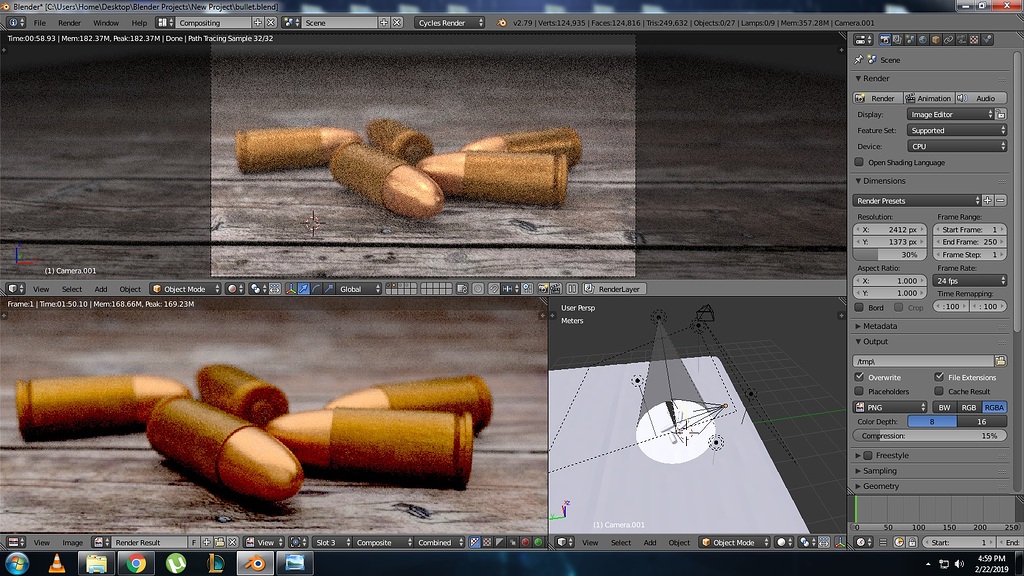Viewport: 1024px width, 576px height.
Task: Open the Scene properties tab icon
Action: [910, 40]
